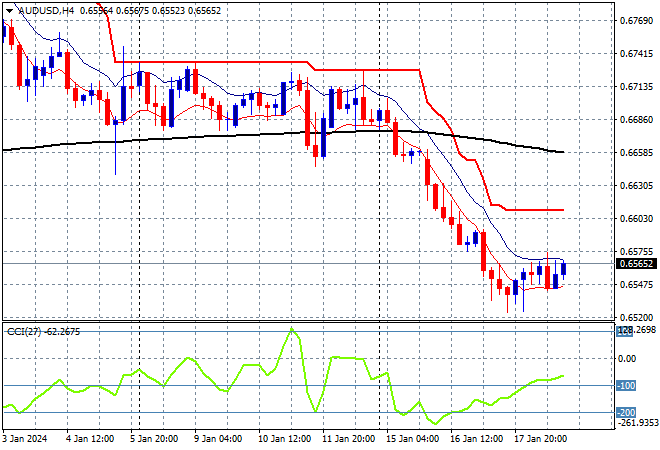Select the 17 Jan 20:00 time label

pos(540,439)
